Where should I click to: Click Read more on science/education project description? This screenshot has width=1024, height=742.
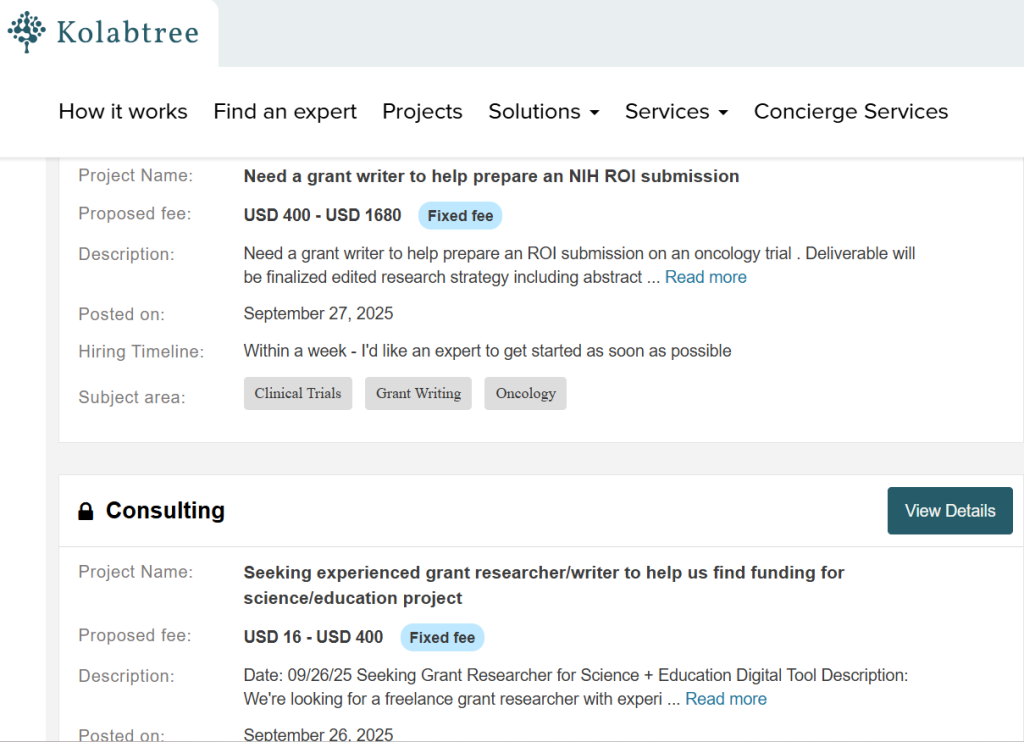[x=726, y=698]
